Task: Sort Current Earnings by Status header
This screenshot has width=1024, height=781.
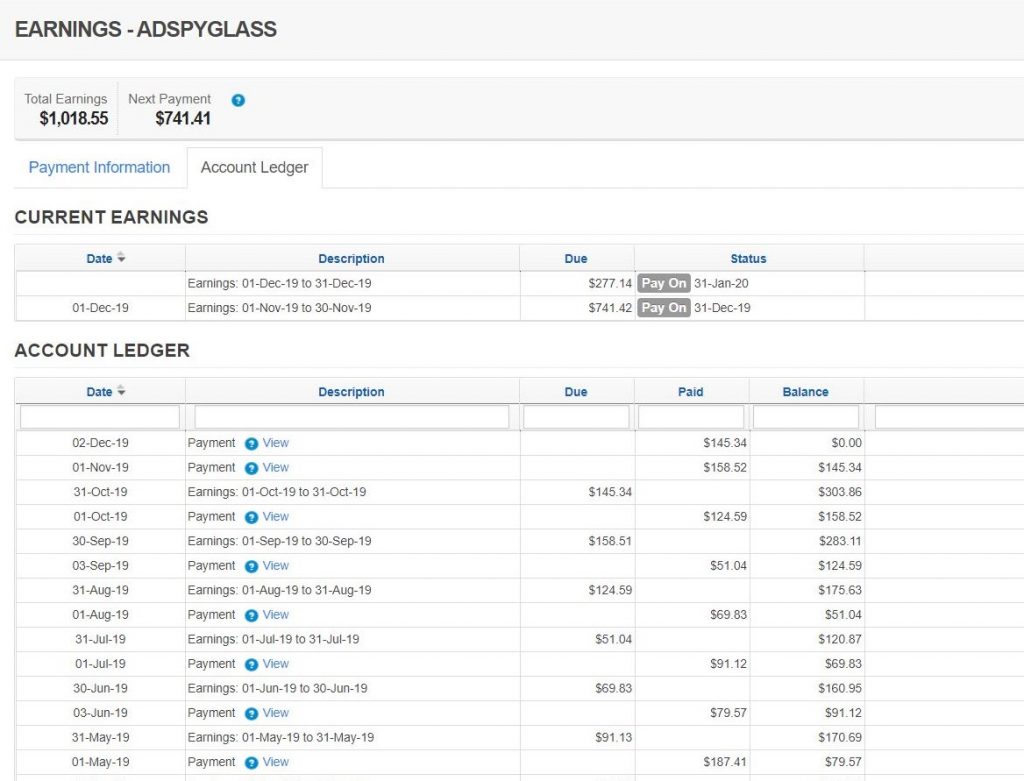Action: pos(748,258)
